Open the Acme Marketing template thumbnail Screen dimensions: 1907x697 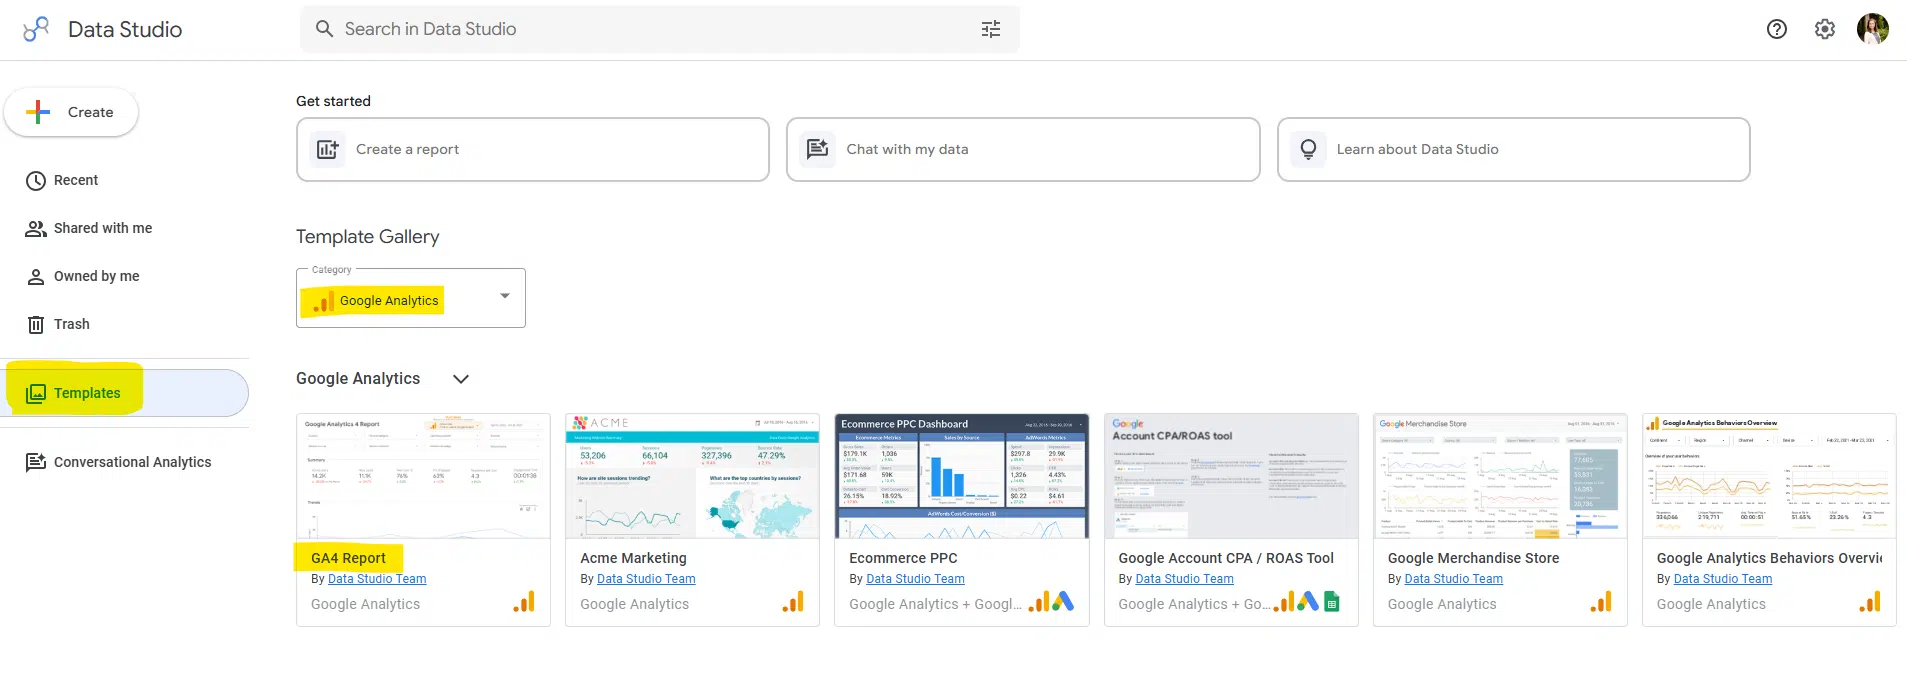tap(692, 476)
